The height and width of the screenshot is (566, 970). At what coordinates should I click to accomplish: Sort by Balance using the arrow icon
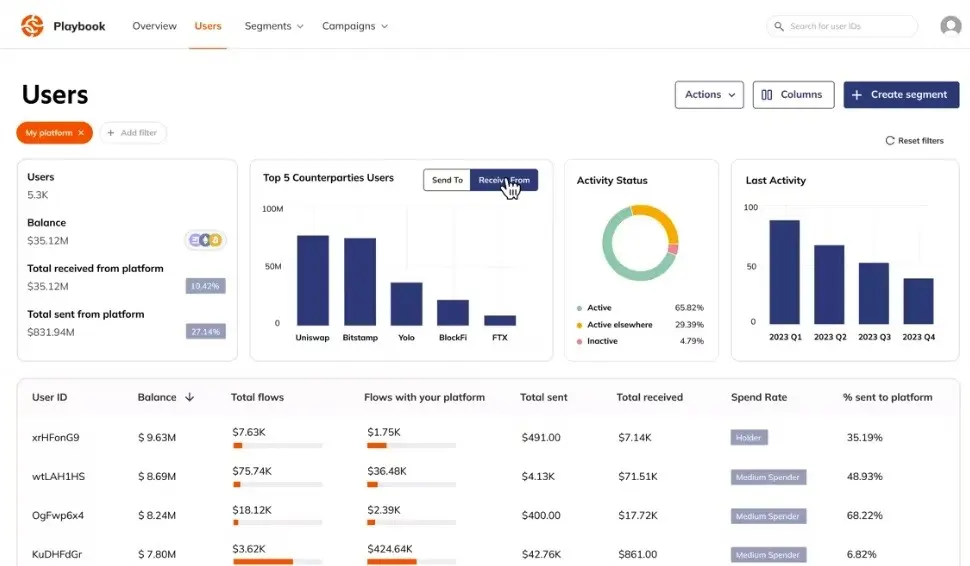click(x=189, y=397)
